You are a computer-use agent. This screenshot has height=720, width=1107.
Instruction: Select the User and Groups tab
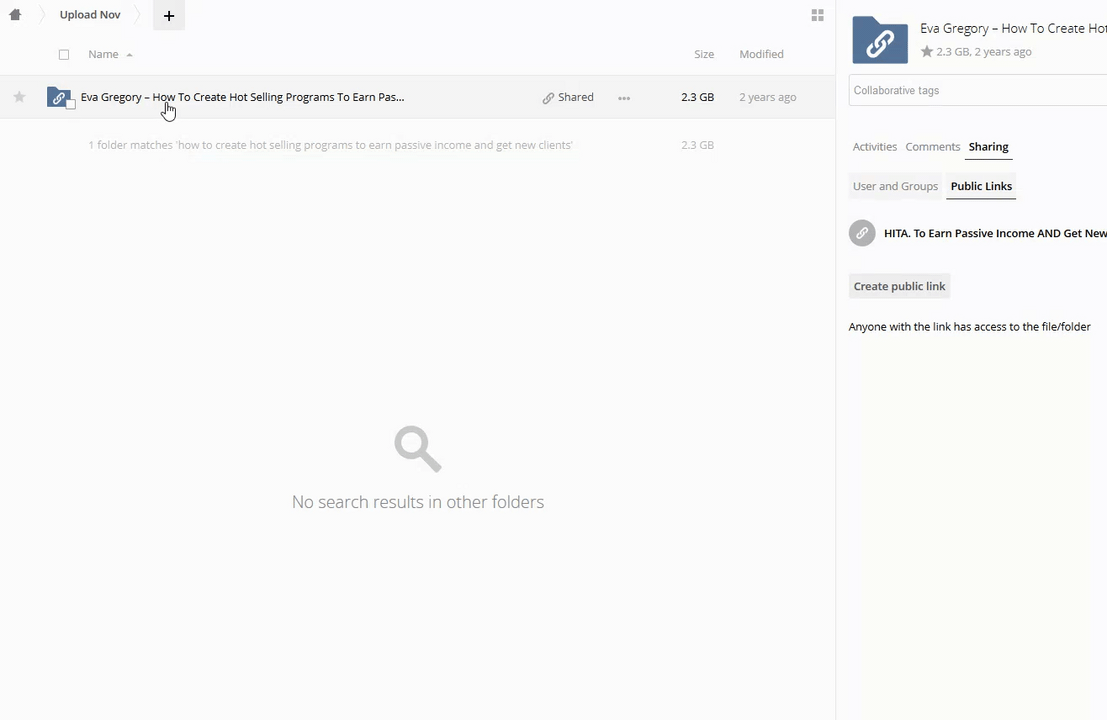pyautogui.click(x=895, y=186)
